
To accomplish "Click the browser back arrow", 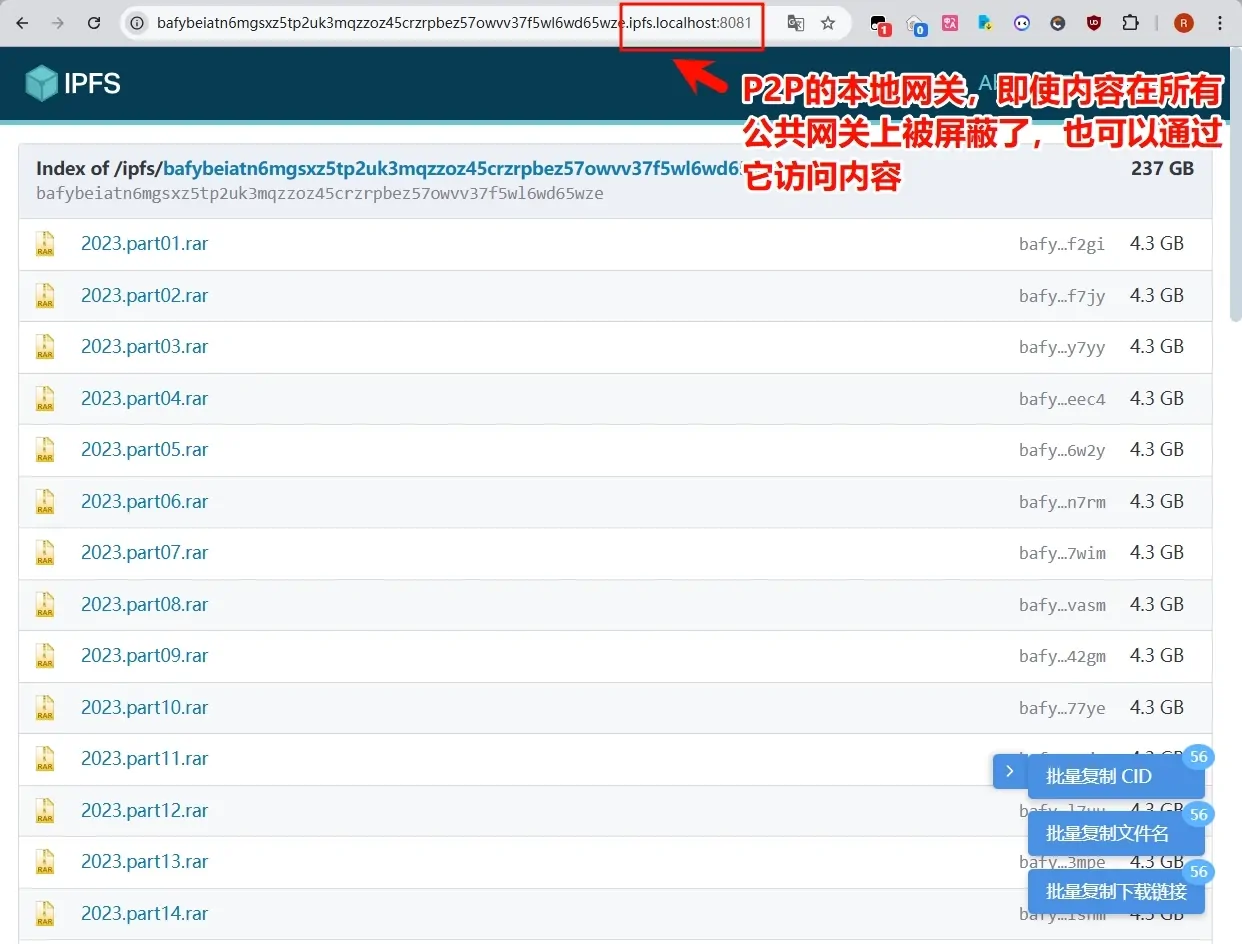I will (x=22, y=23).
